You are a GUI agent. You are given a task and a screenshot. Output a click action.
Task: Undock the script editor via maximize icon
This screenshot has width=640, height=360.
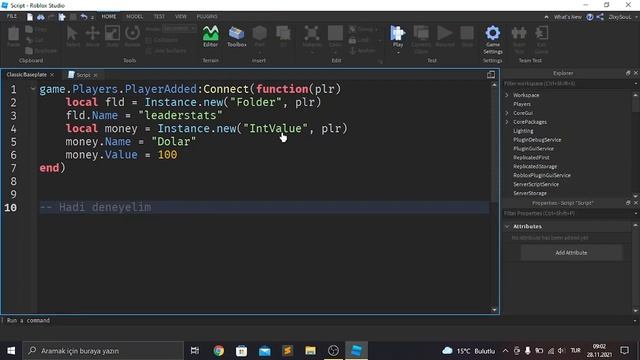click(x=491, y=74)
